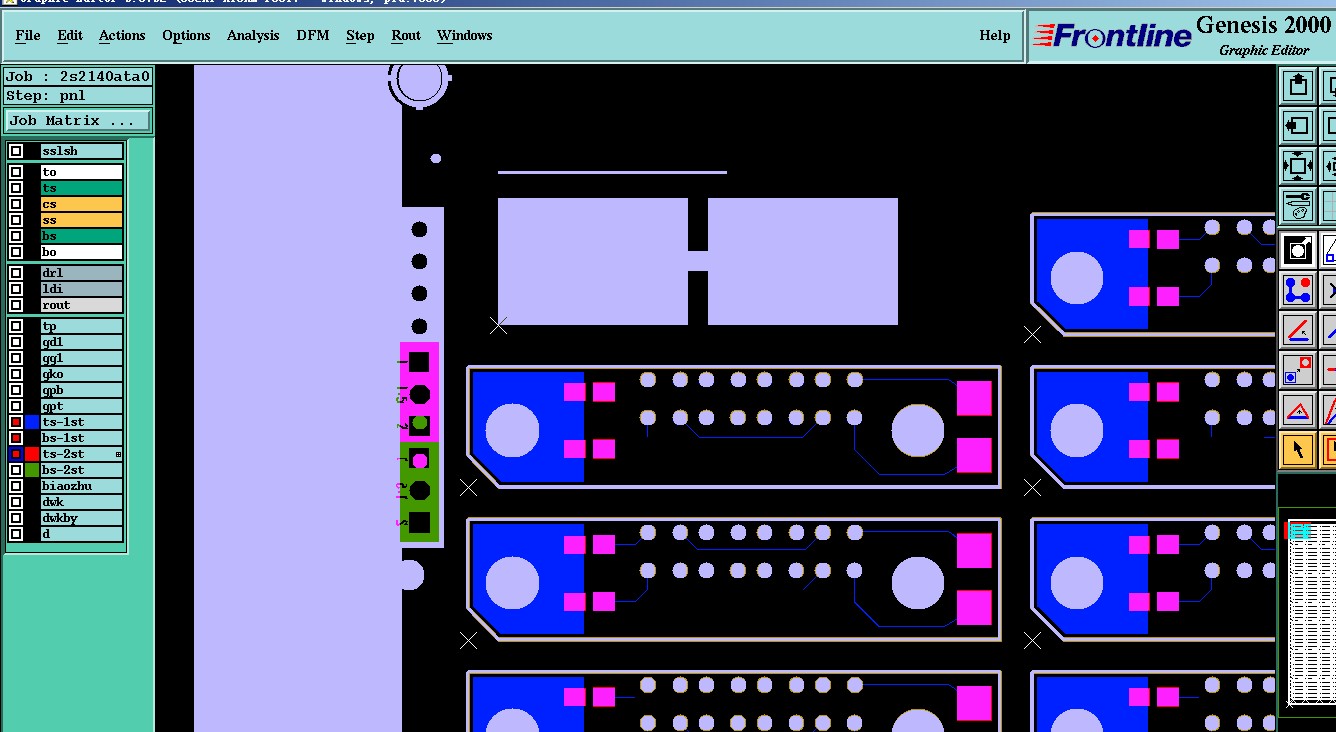Image resolution: width=1336 pixels, height=732 pixels.
Task: Open the Options menu
Action: pos(186,36)
